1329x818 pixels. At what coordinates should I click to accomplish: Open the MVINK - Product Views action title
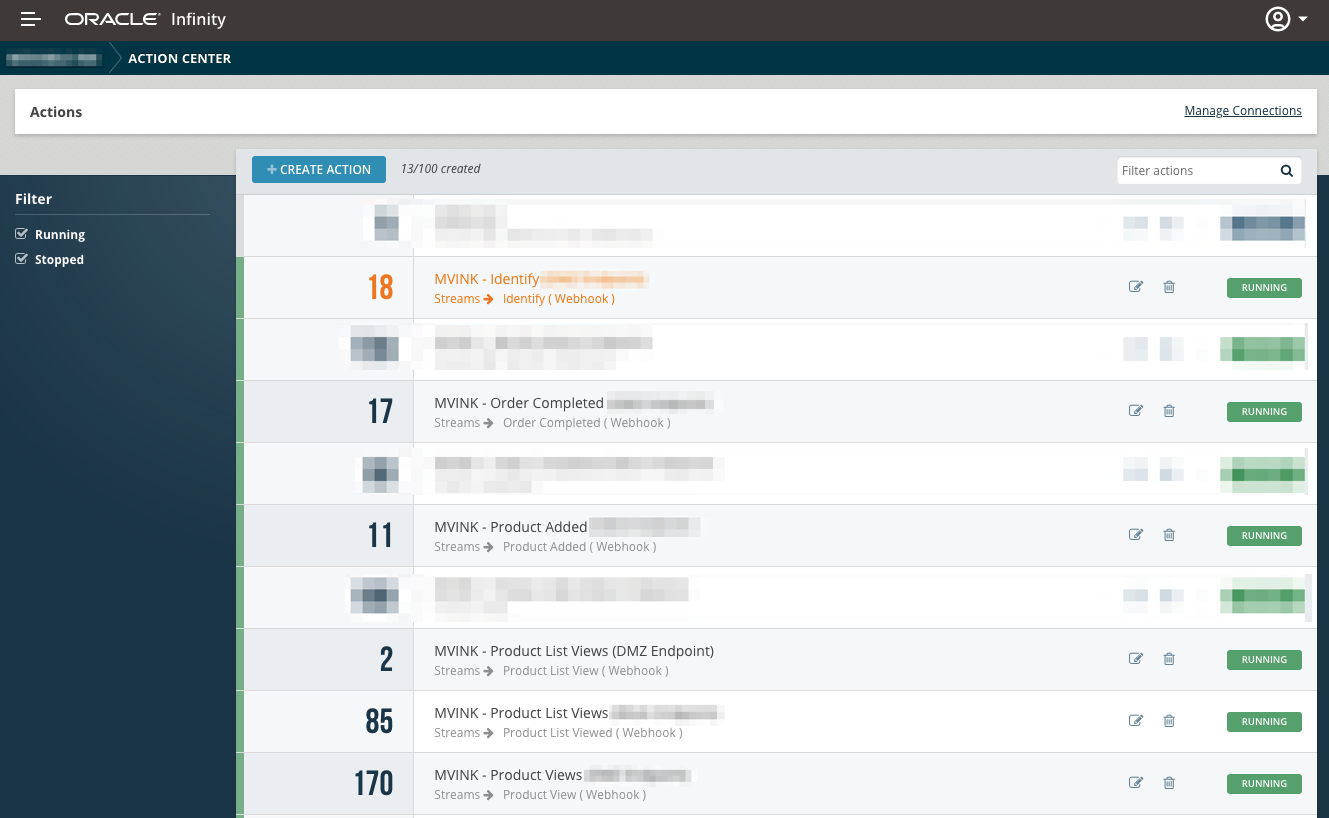point(508,775)
